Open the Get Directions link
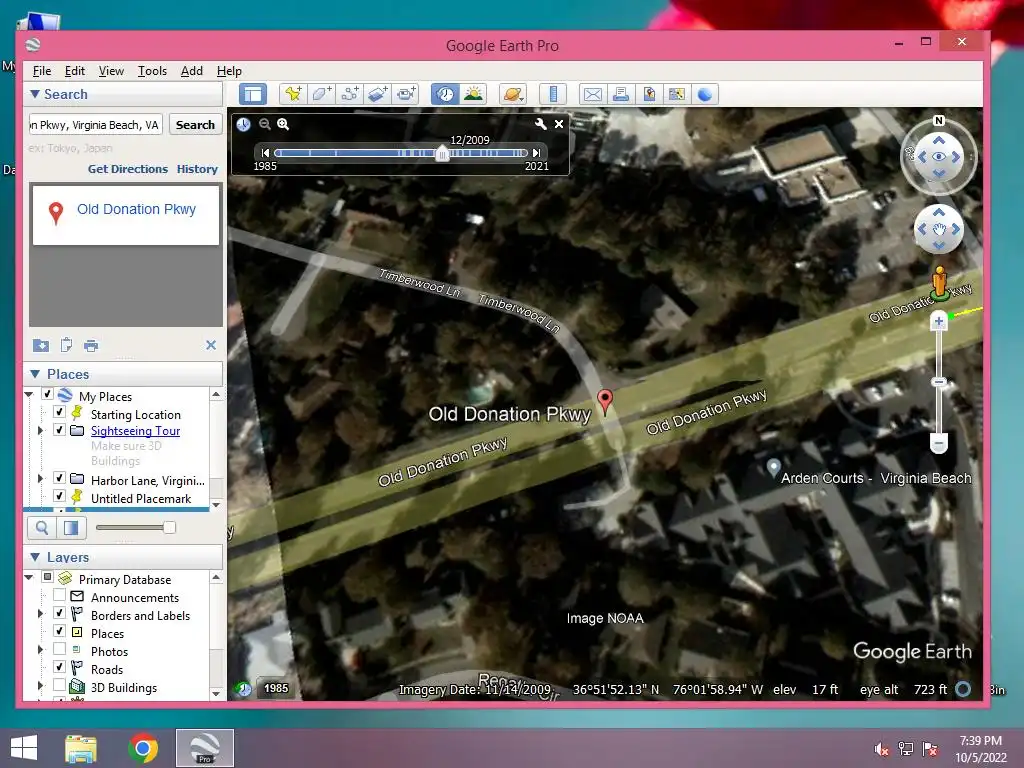This screenshot has height=768, width=1024. [128, 169]
